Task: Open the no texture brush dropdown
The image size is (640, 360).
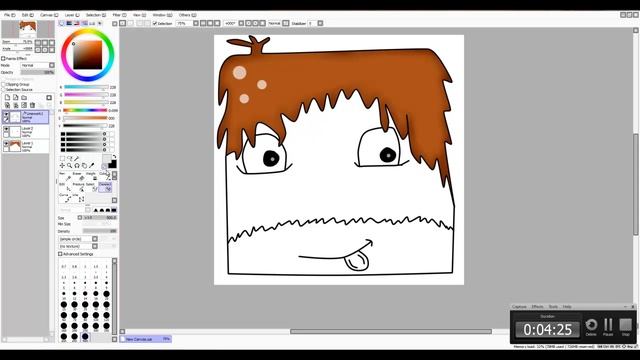Action: [95, 246]
